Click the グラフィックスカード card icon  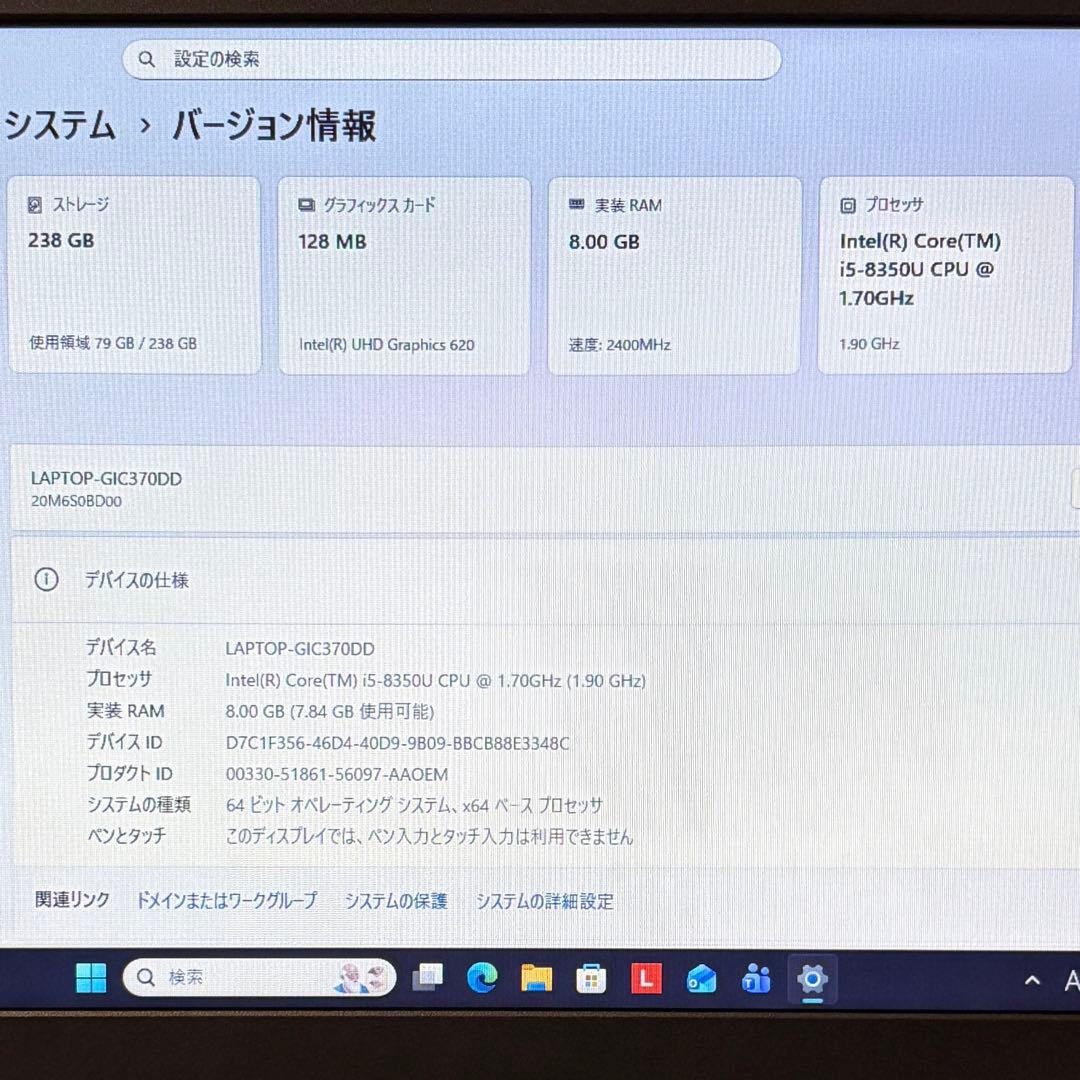click(306, 204)
